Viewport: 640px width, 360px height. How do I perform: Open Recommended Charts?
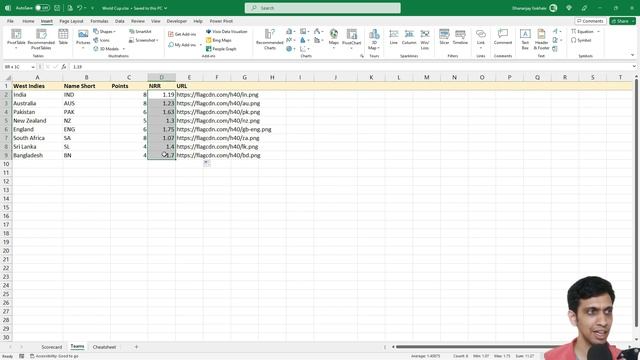tap(270, 39)
